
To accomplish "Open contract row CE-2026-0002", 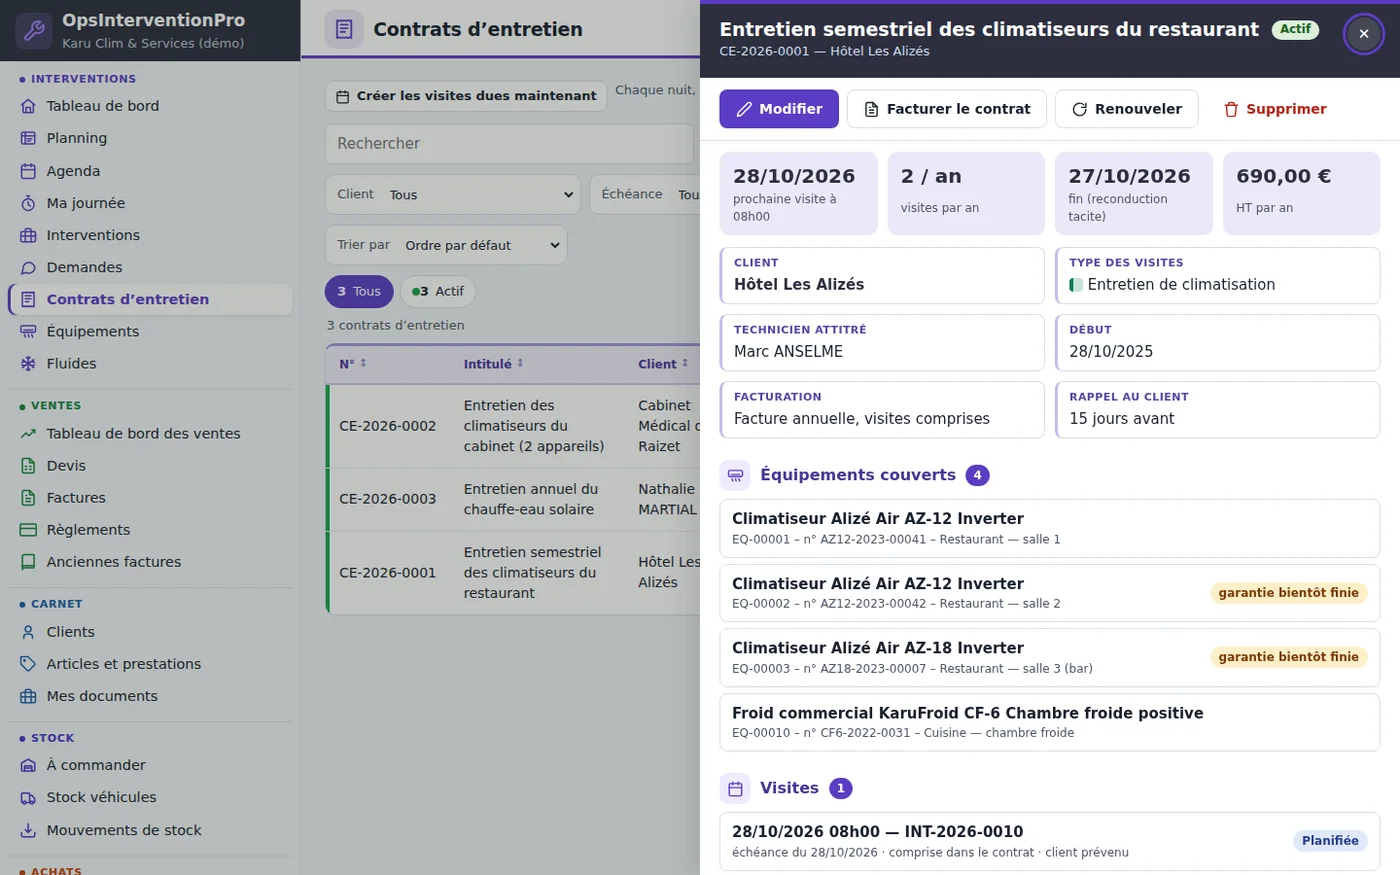I will 514,426.
